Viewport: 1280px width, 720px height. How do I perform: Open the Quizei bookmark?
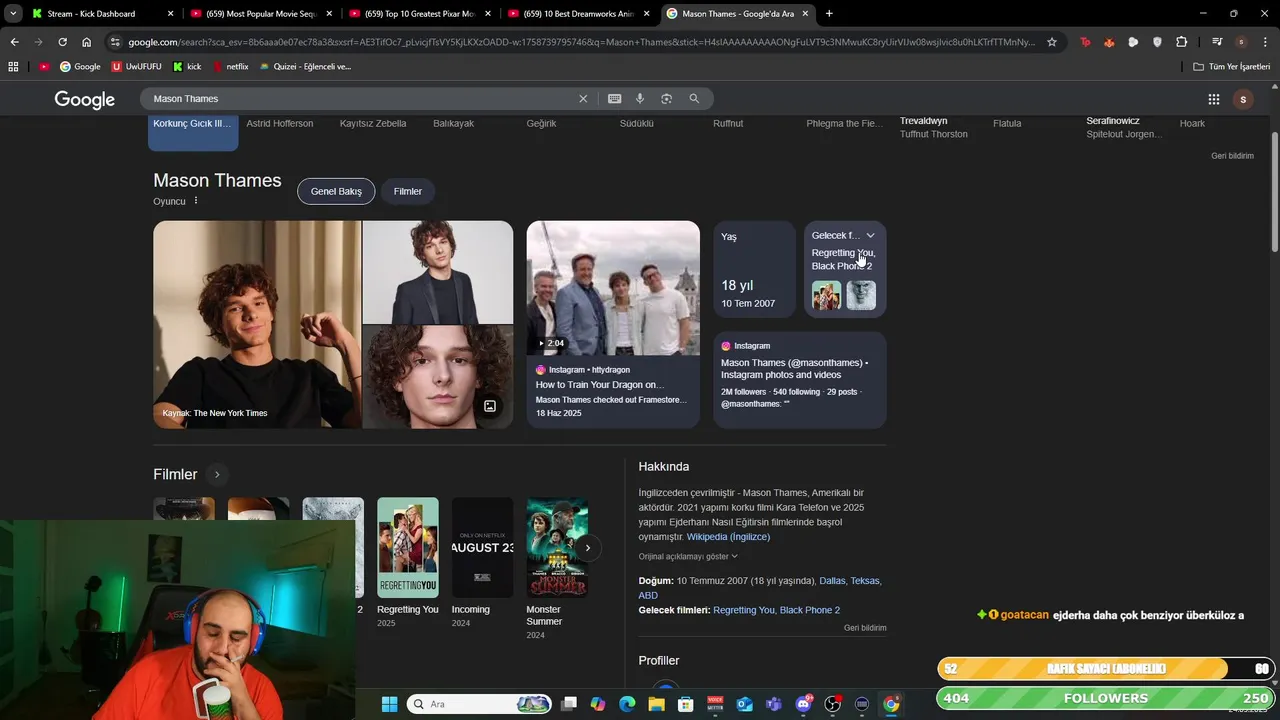[x=305, y=66]
